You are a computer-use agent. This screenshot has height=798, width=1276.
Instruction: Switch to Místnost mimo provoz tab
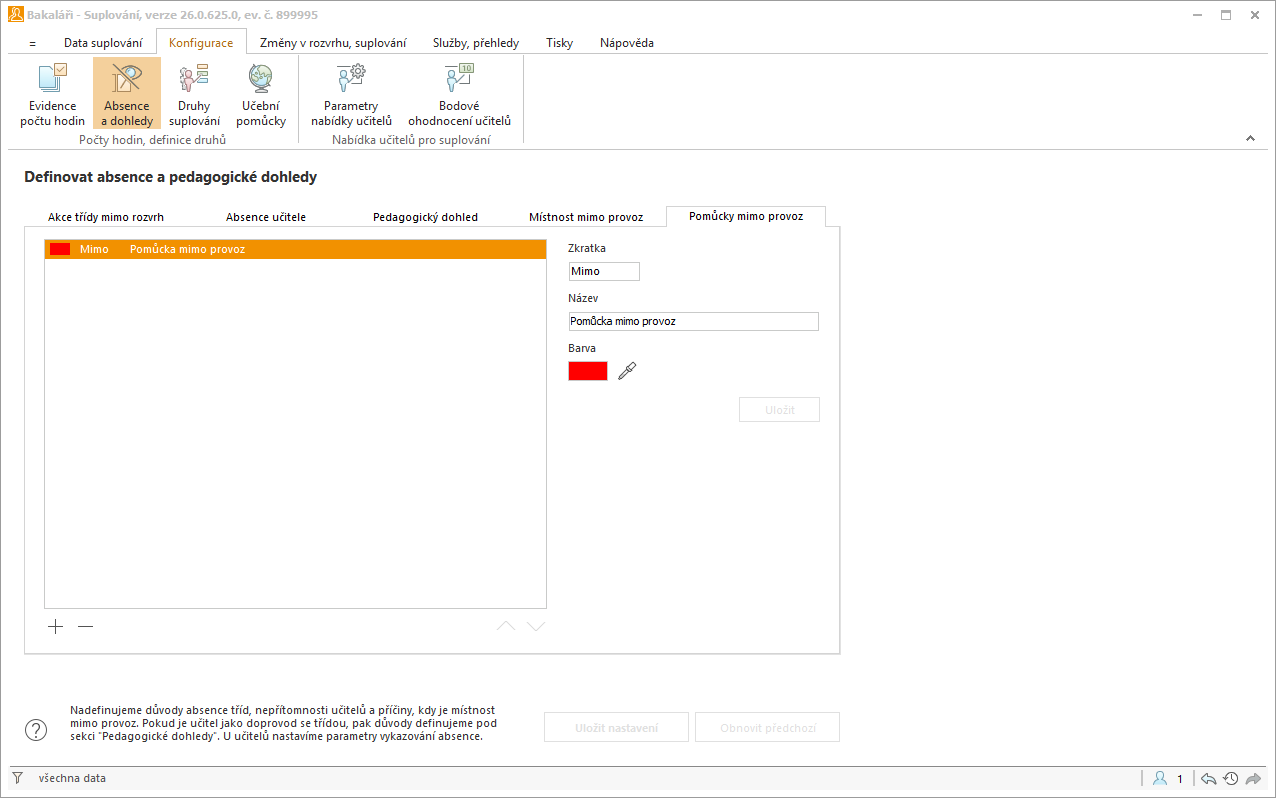pyautogui.click(x=586, y=217)
